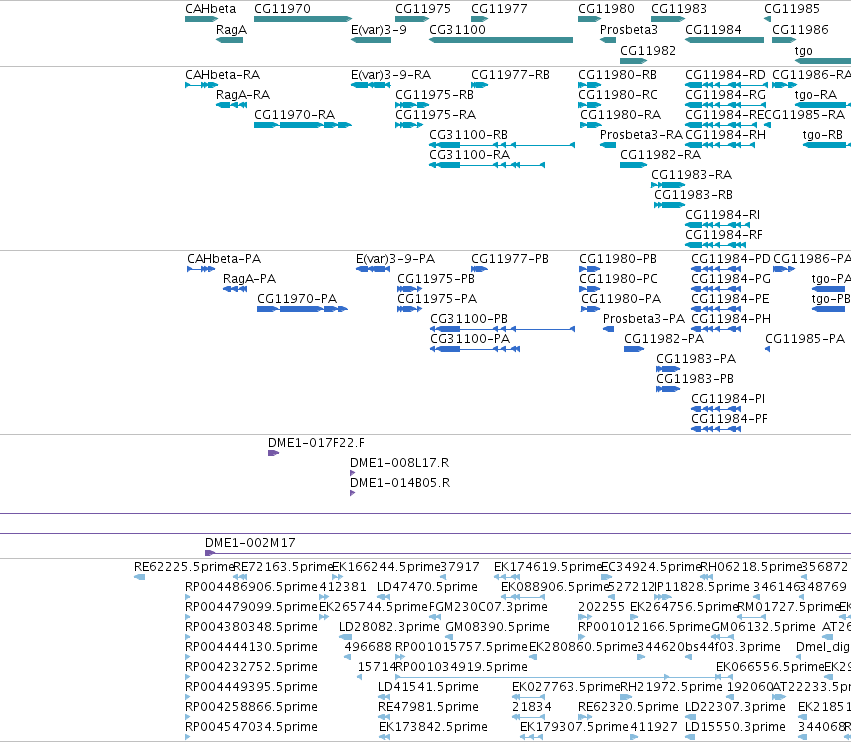Select the CG11975-PB protein label
The image size is (851, 742).
coord(436,278)
